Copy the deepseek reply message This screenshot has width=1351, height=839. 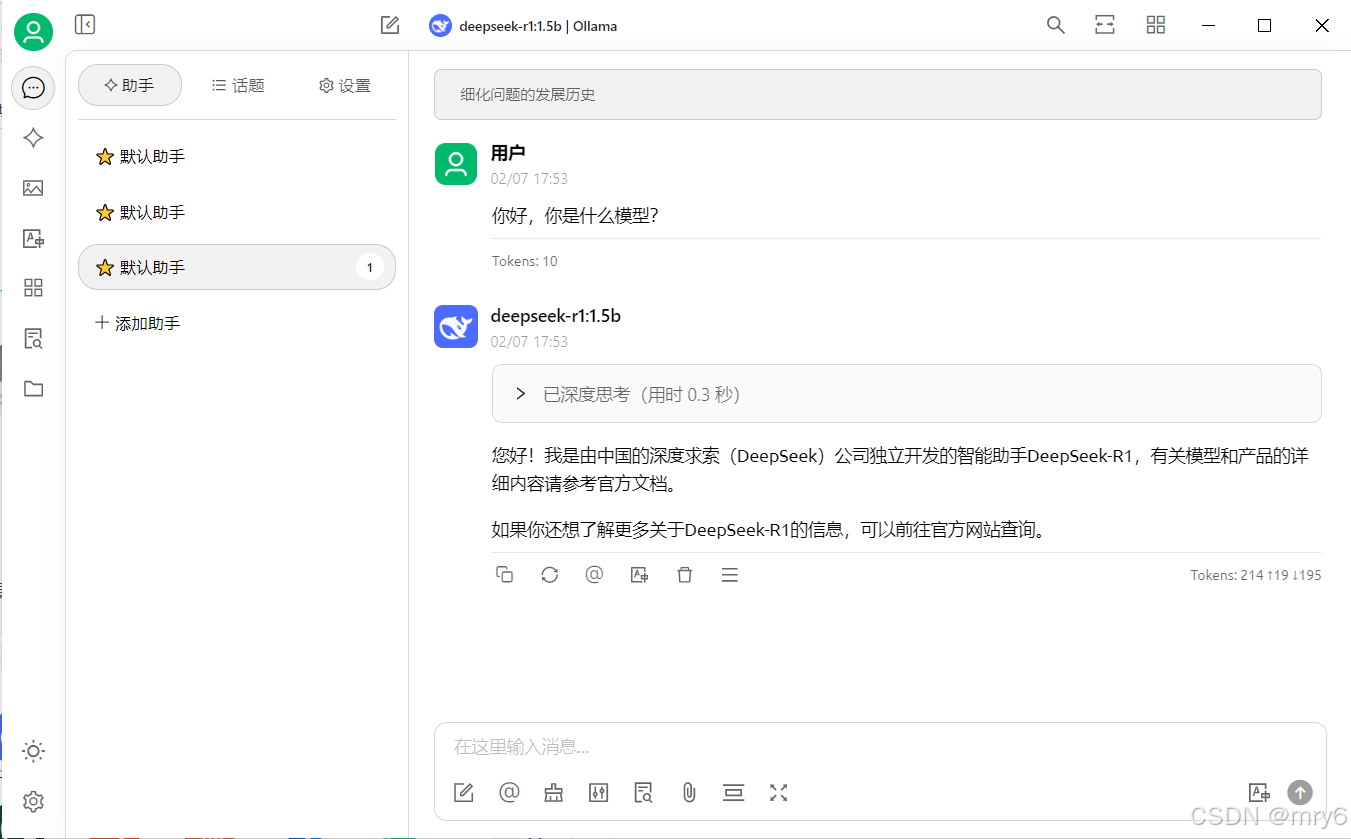[x=505, y=575]
